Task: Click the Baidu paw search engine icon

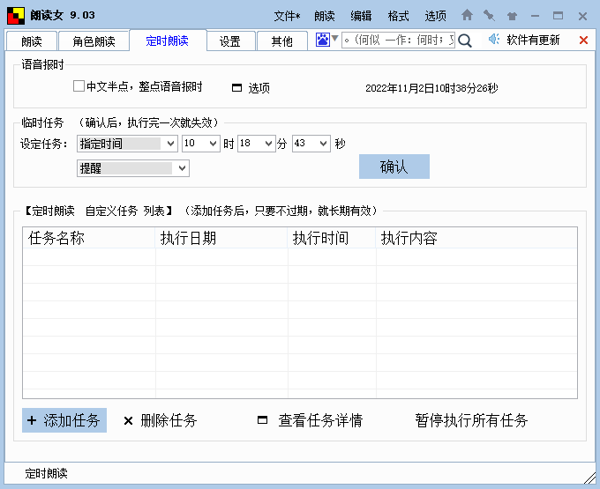Action: tap(323, 40)
